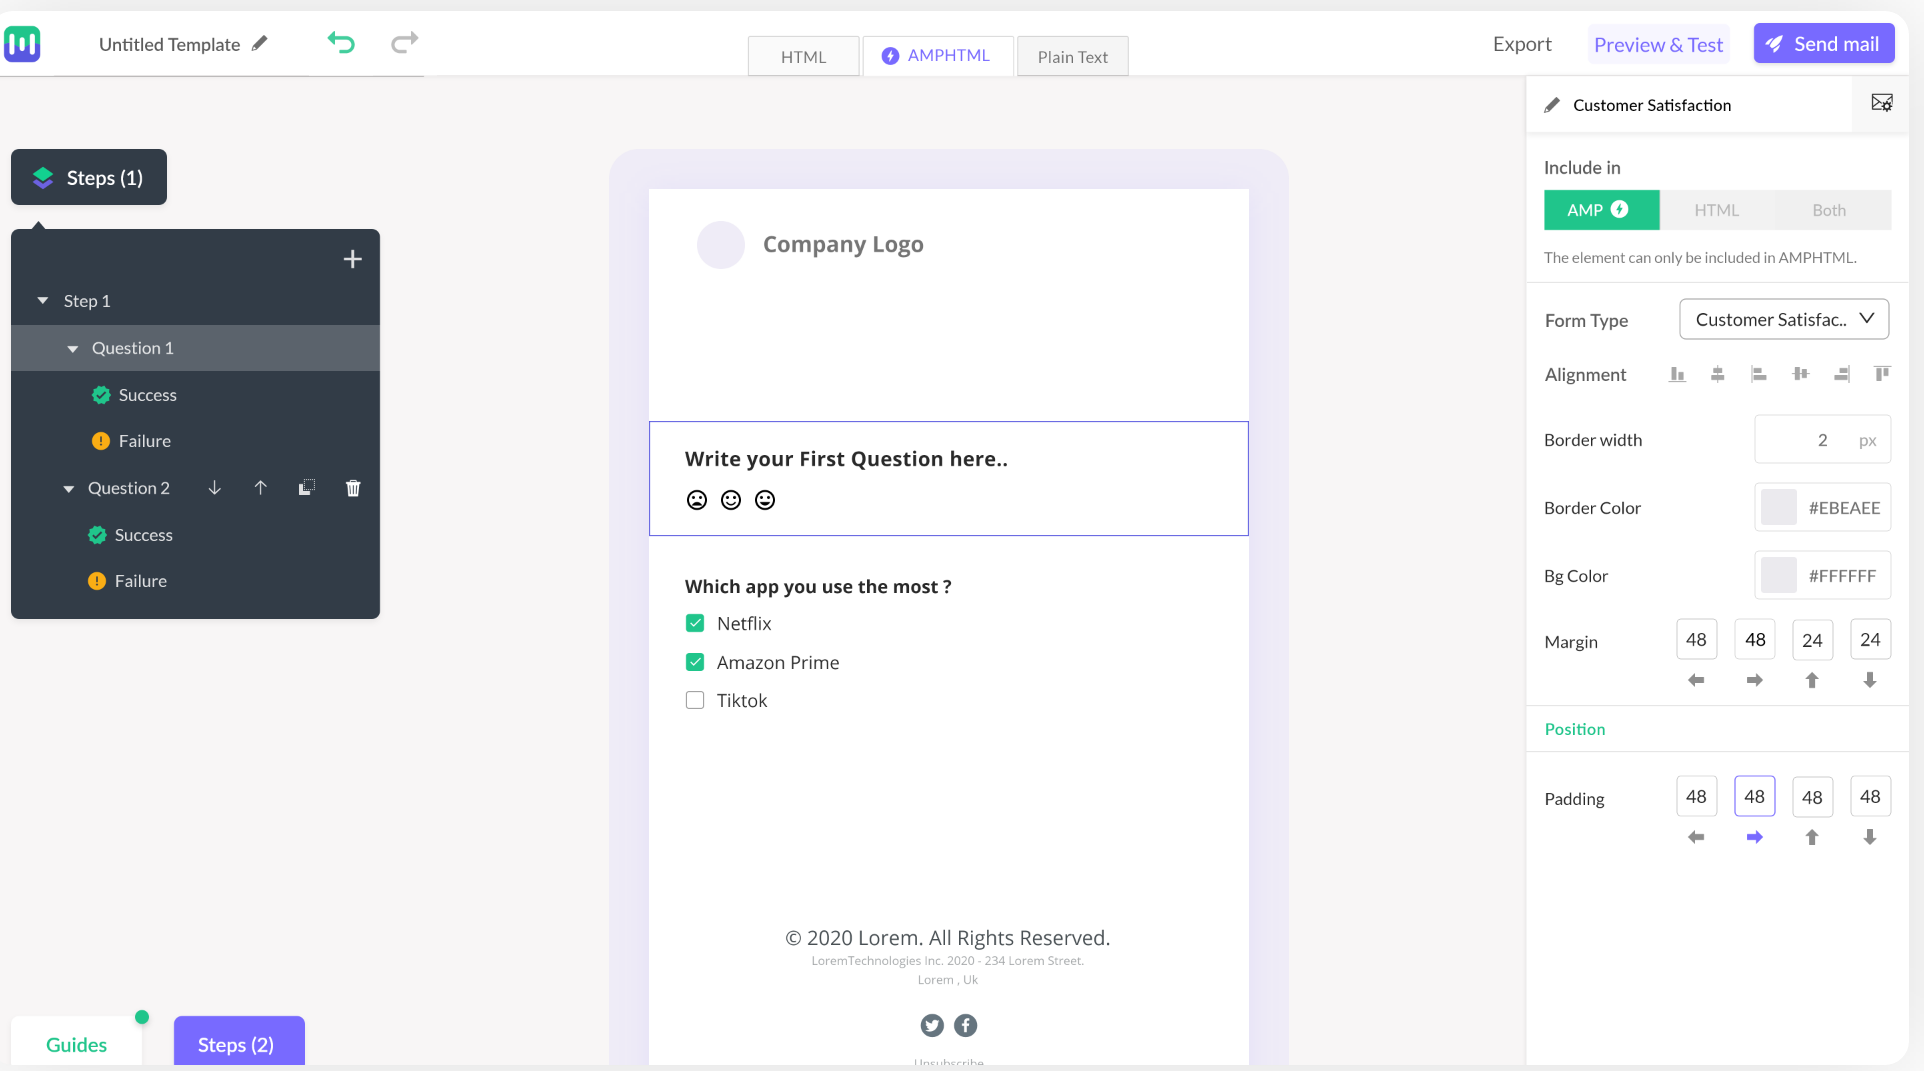Click the Preview & Test button
1924x1071 pixels.
pos(1658,45)
